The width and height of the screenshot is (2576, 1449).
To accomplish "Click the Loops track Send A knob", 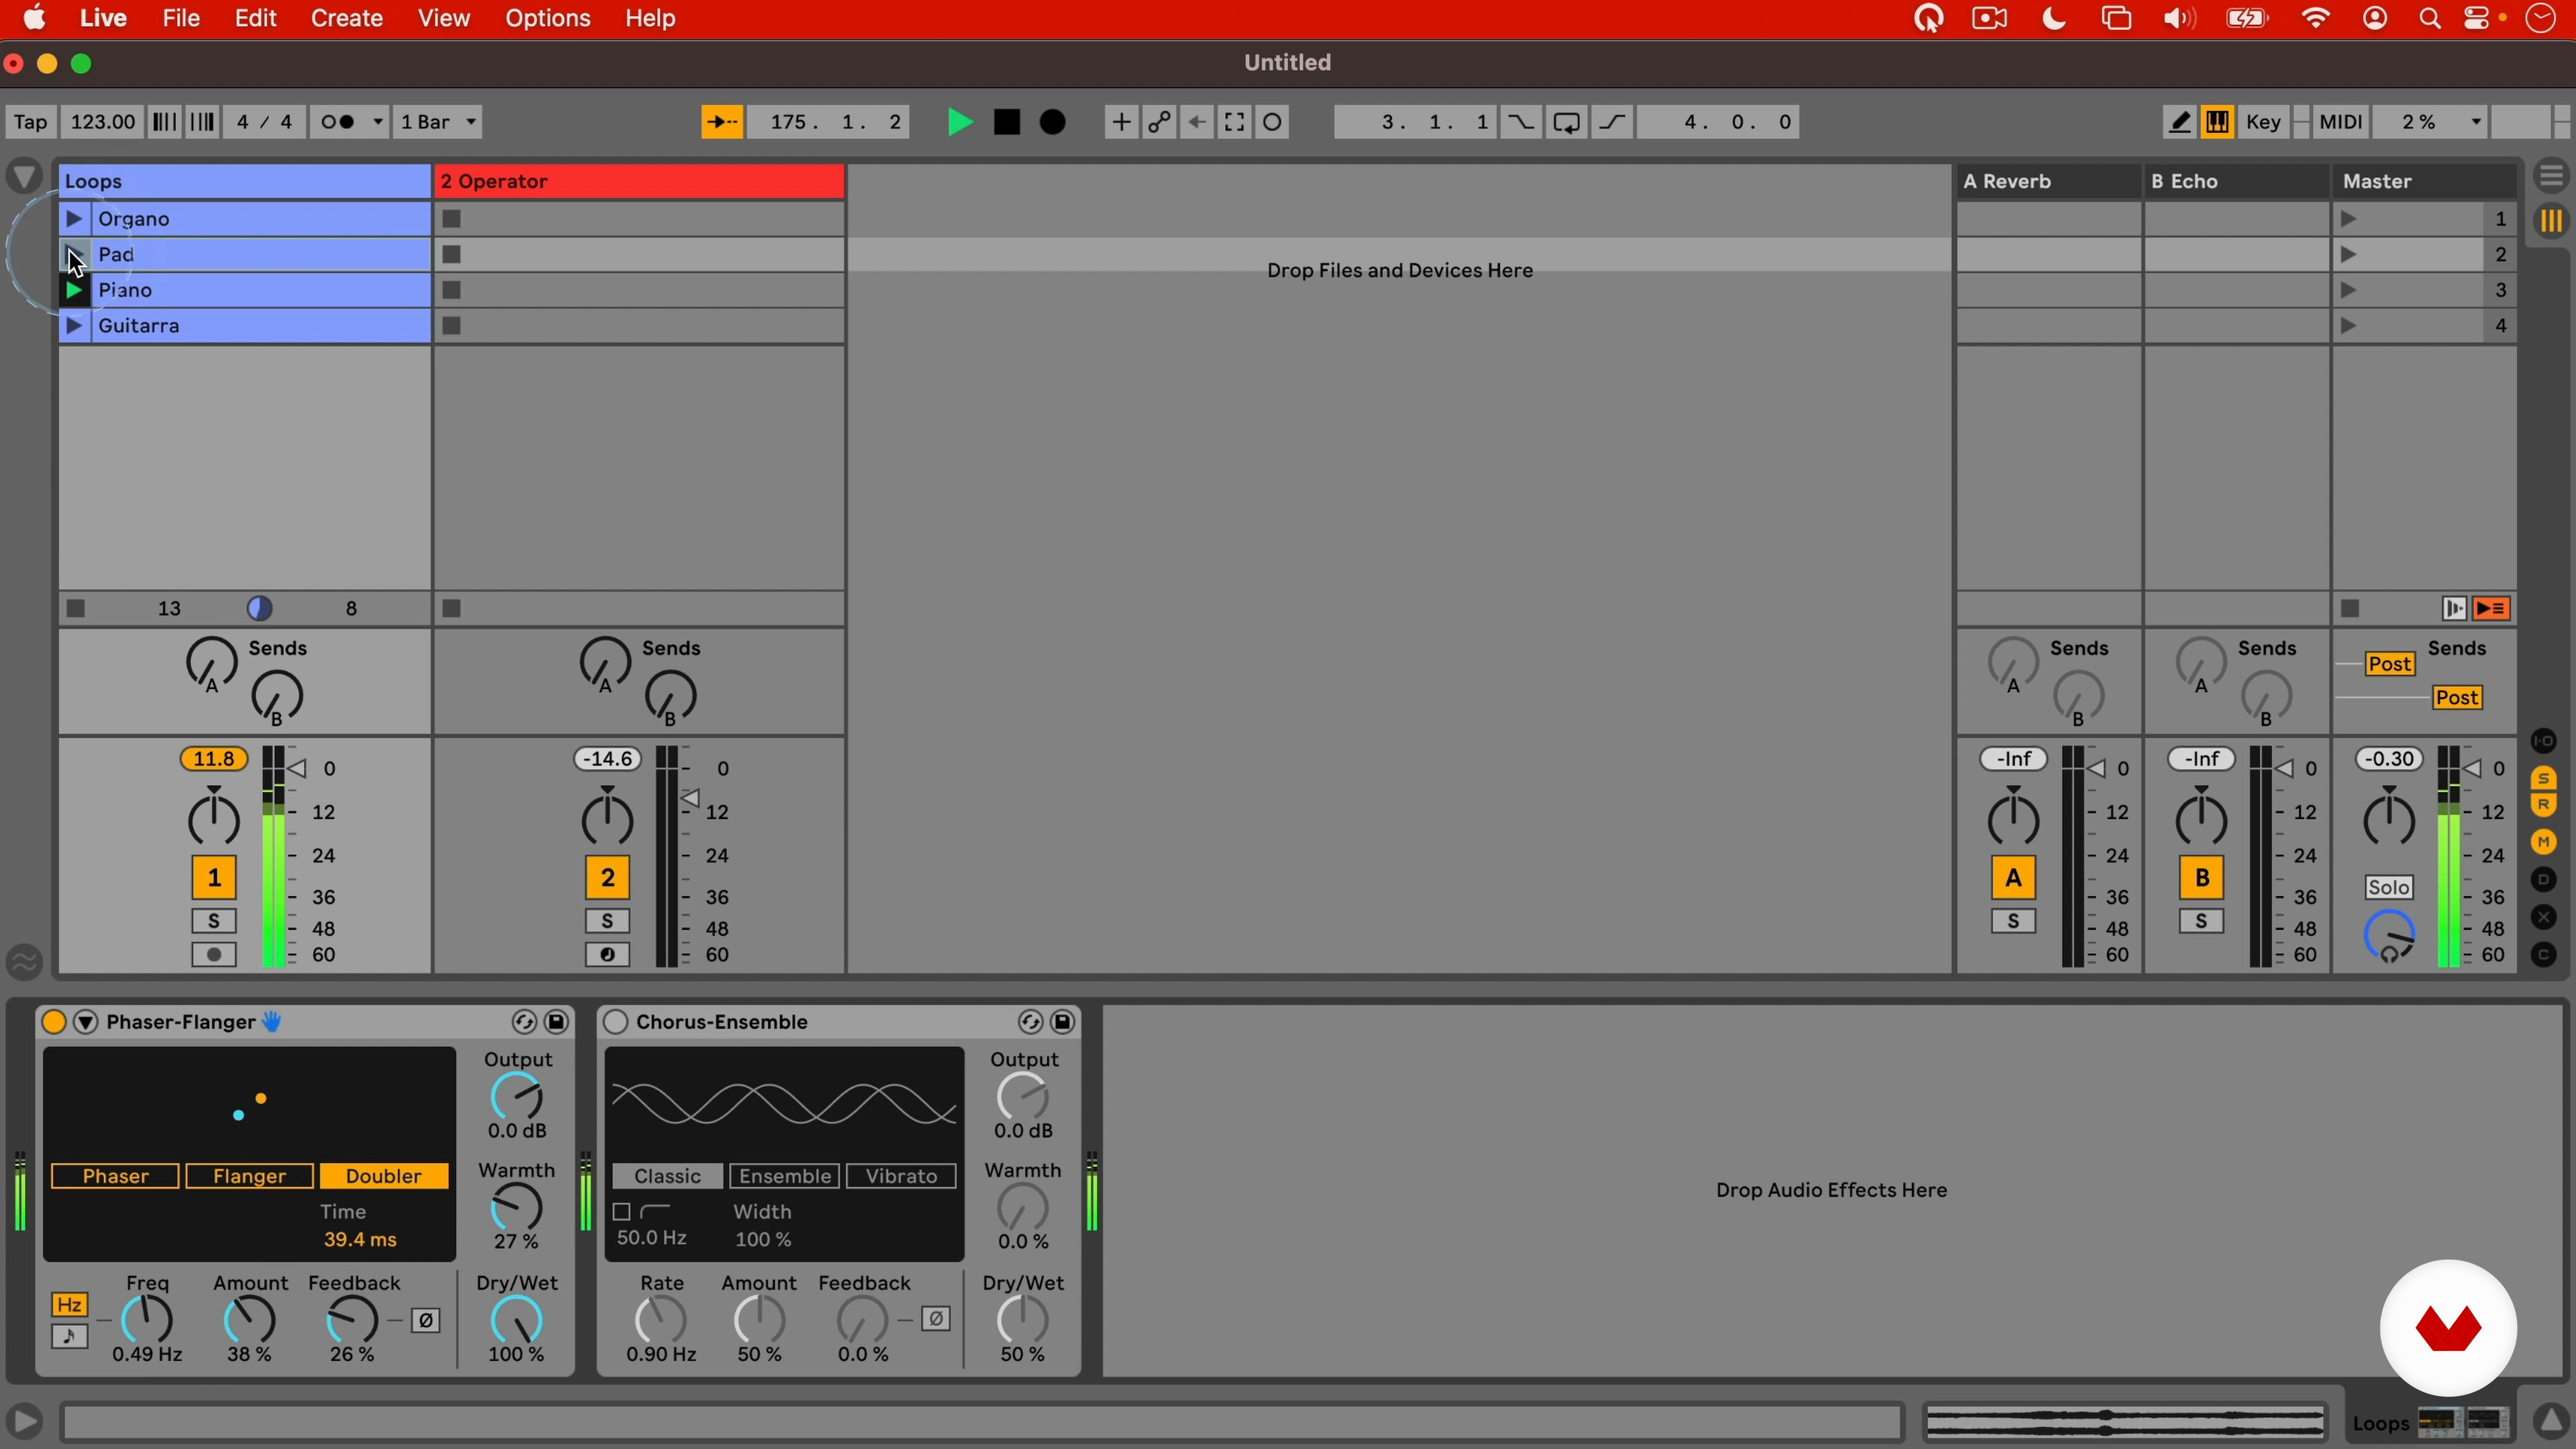I will point(211,662).
